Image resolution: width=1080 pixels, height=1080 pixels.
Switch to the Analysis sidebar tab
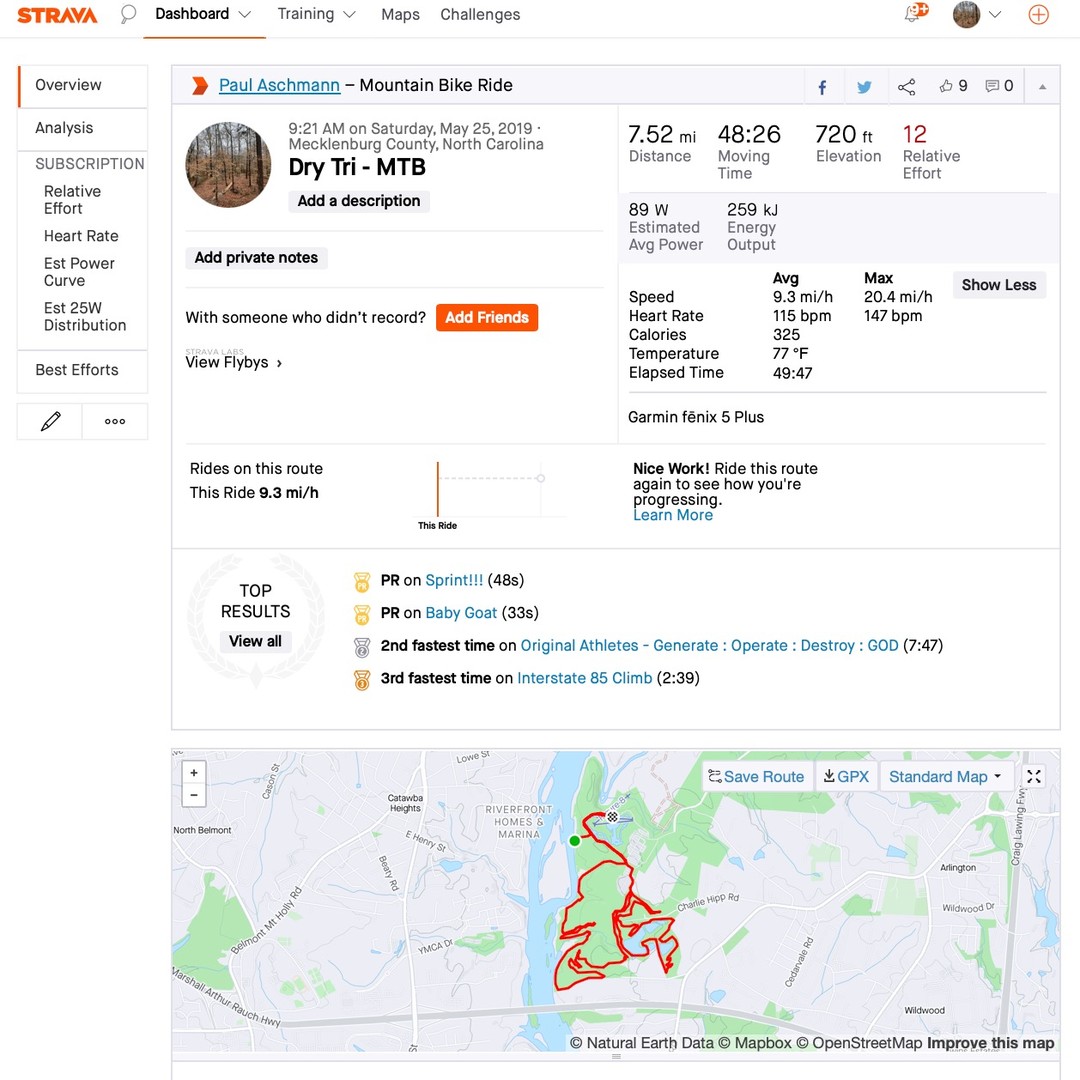tap(64, 128)
